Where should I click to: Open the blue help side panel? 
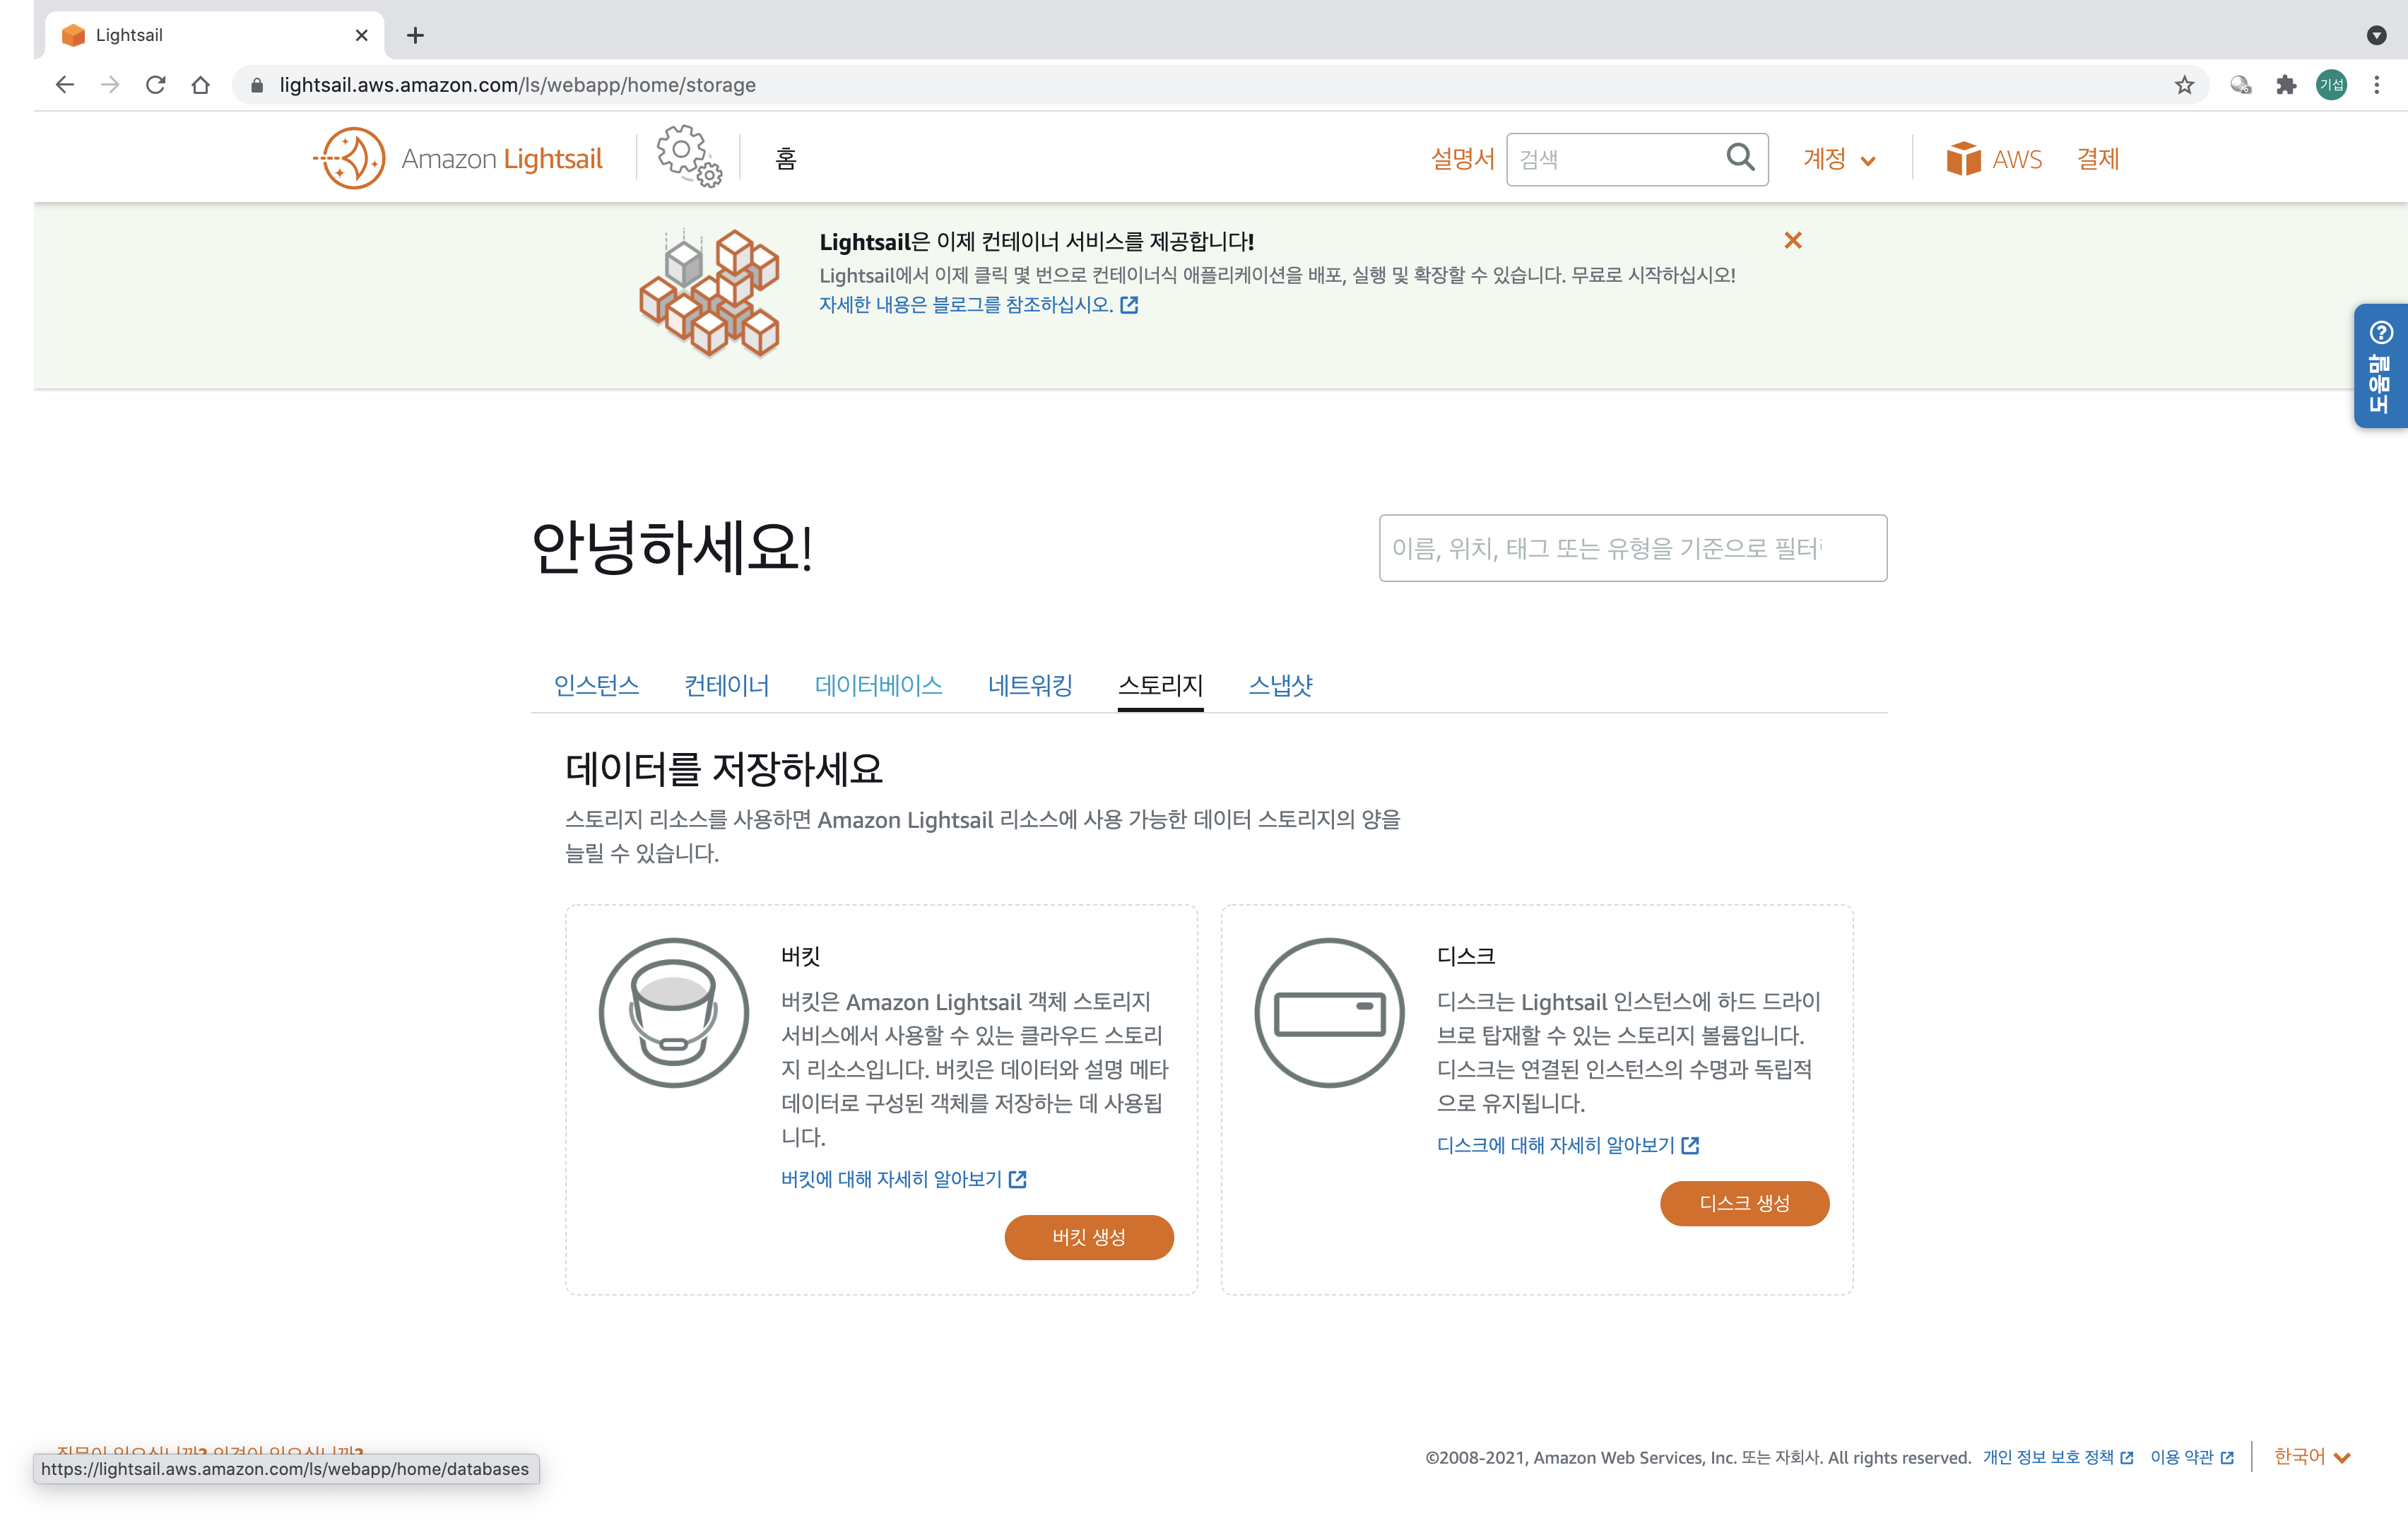(2380, 366)
